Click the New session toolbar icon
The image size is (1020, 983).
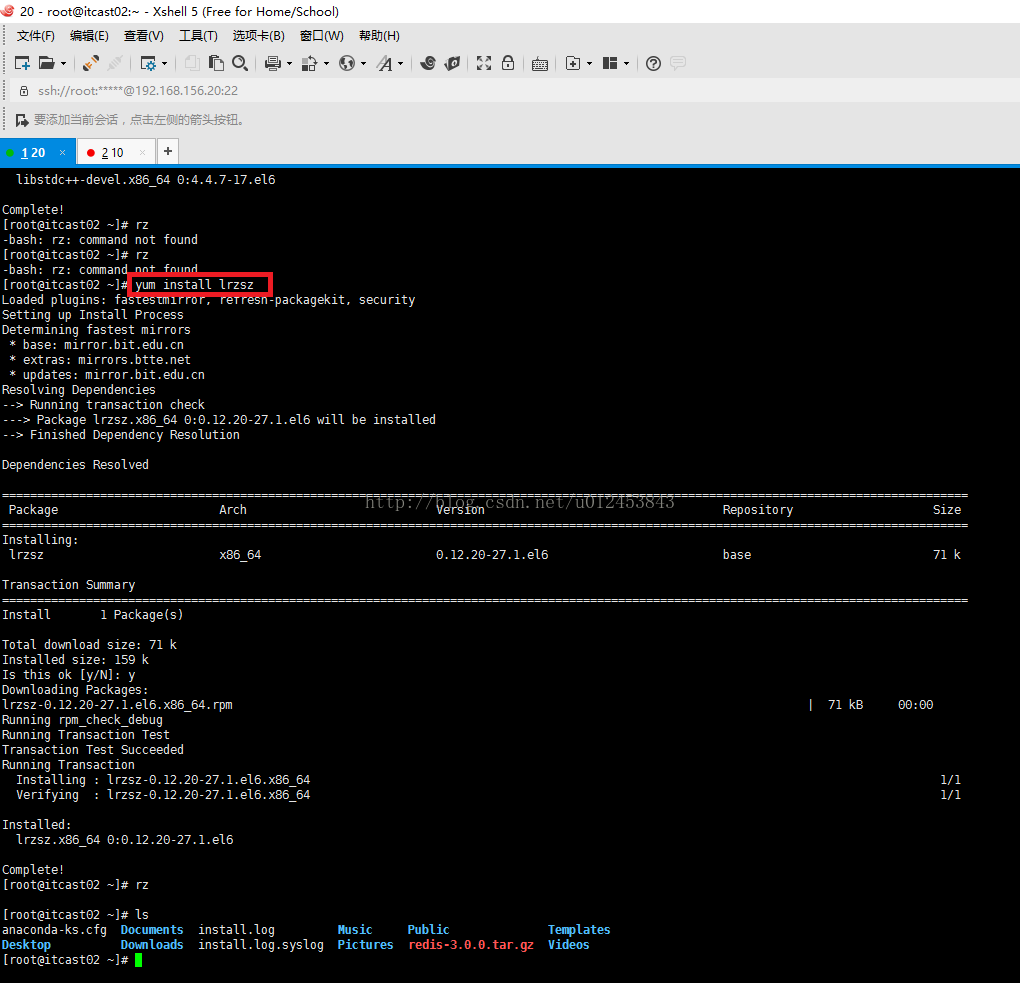pos(22,63)
